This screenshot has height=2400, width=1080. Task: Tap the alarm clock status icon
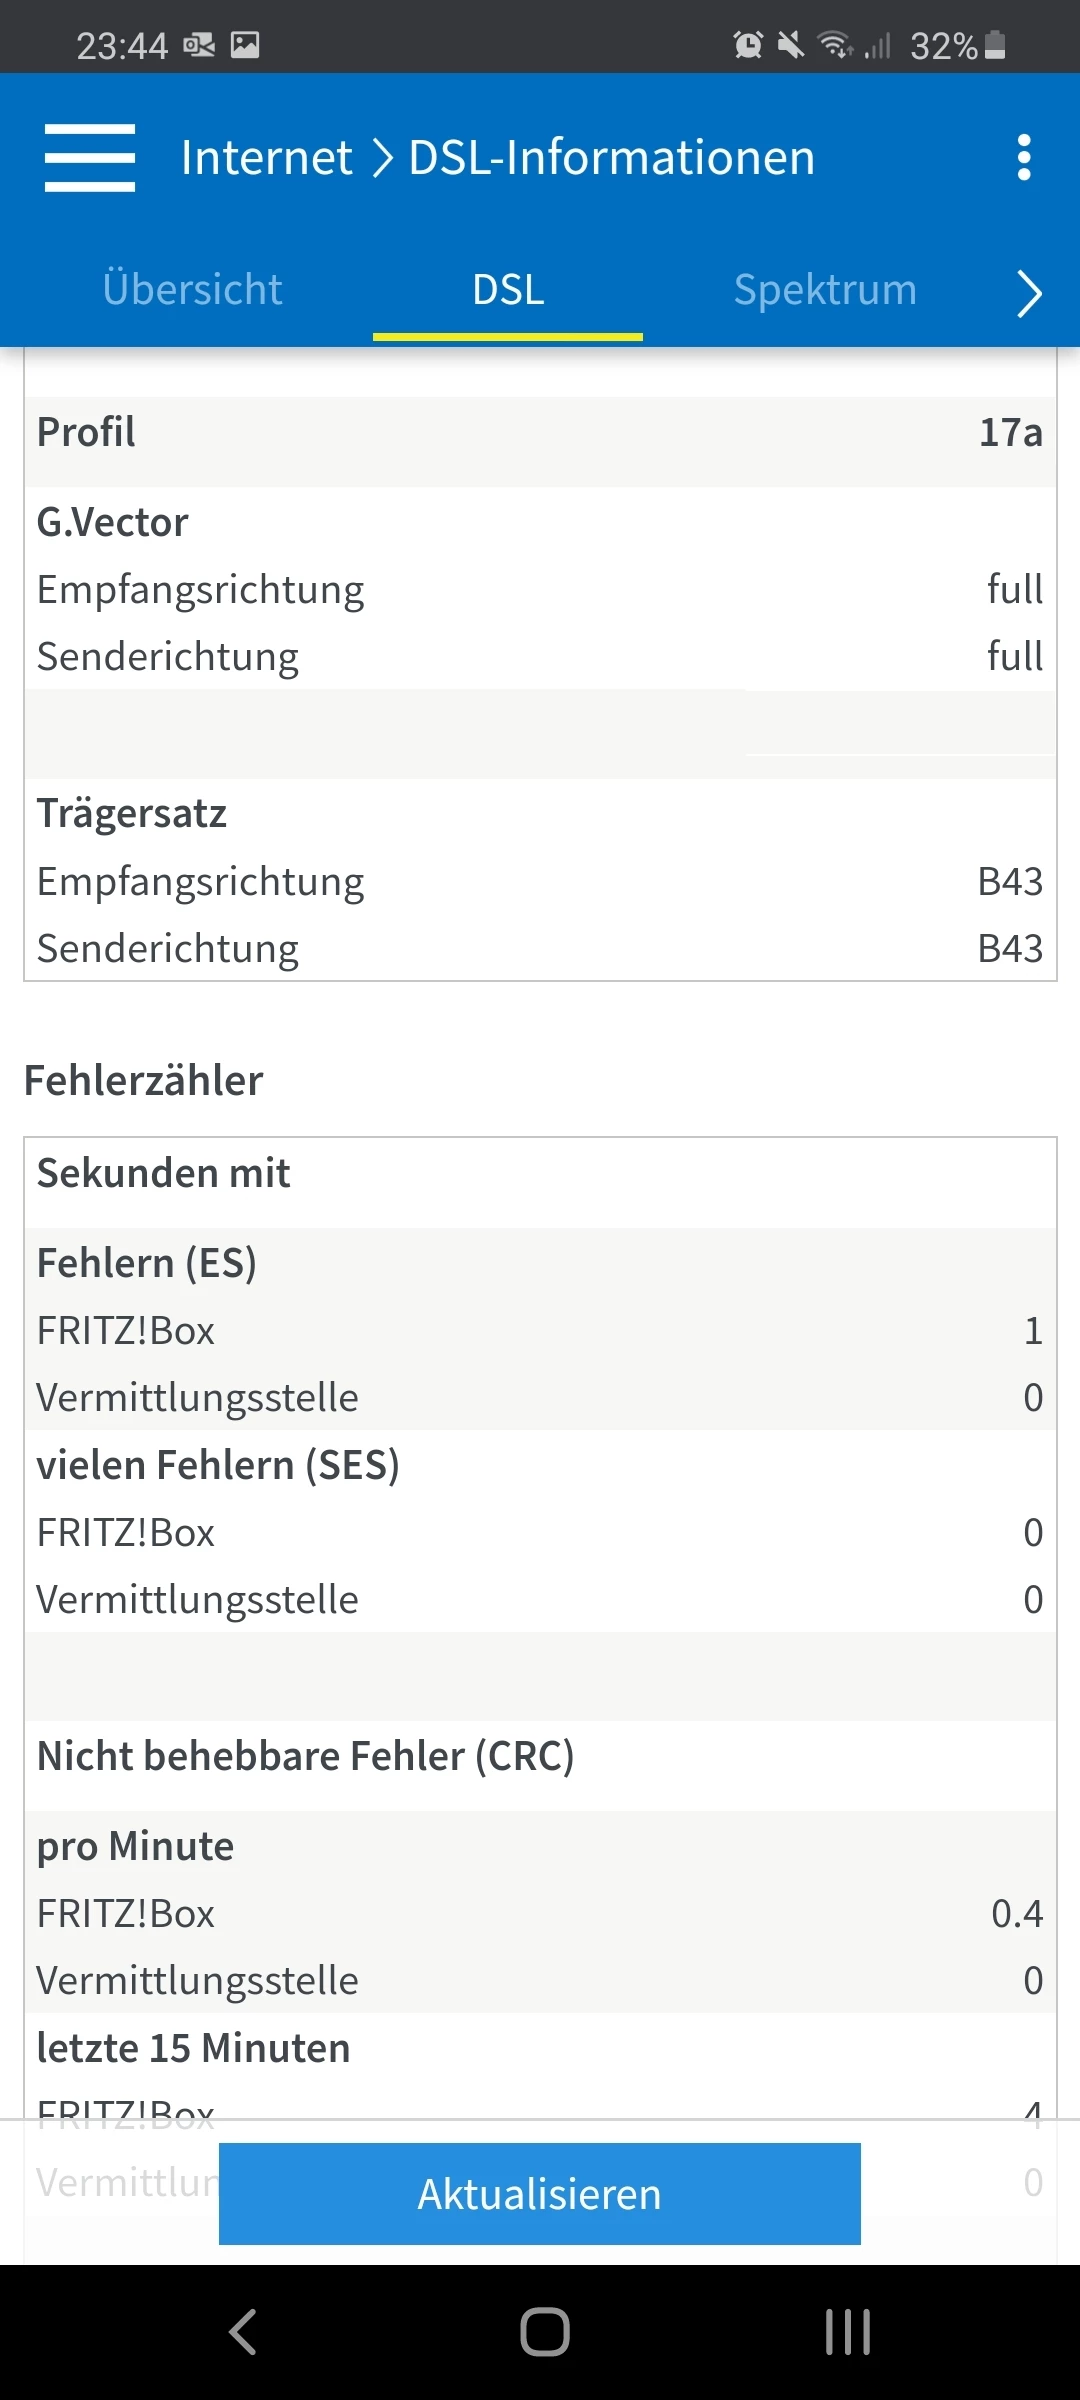(748, 45)
